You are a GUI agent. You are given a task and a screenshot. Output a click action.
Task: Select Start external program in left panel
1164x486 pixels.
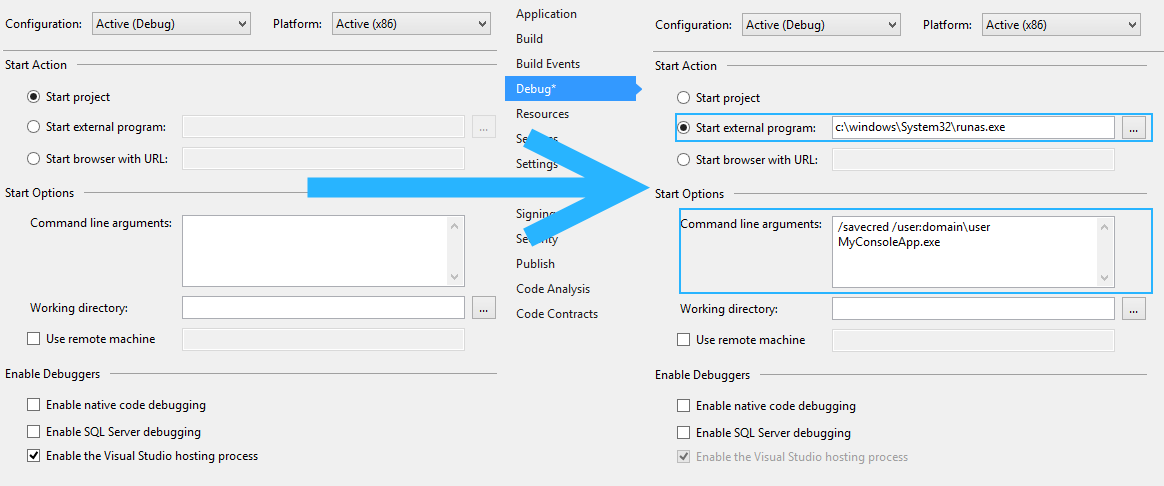tap(34, 127)
